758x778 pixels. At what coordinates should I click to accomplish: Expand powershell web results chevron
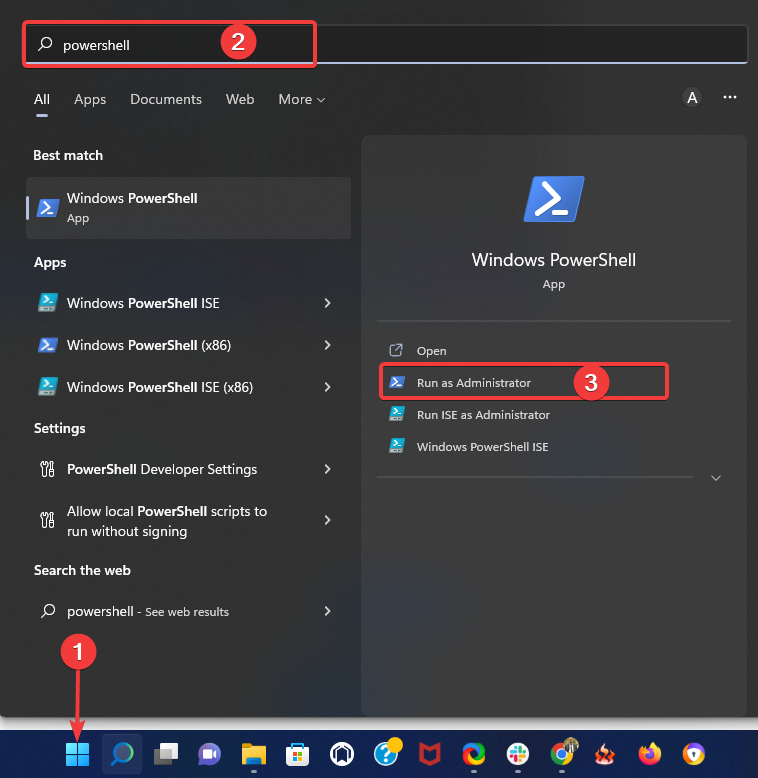pos(327,611)
